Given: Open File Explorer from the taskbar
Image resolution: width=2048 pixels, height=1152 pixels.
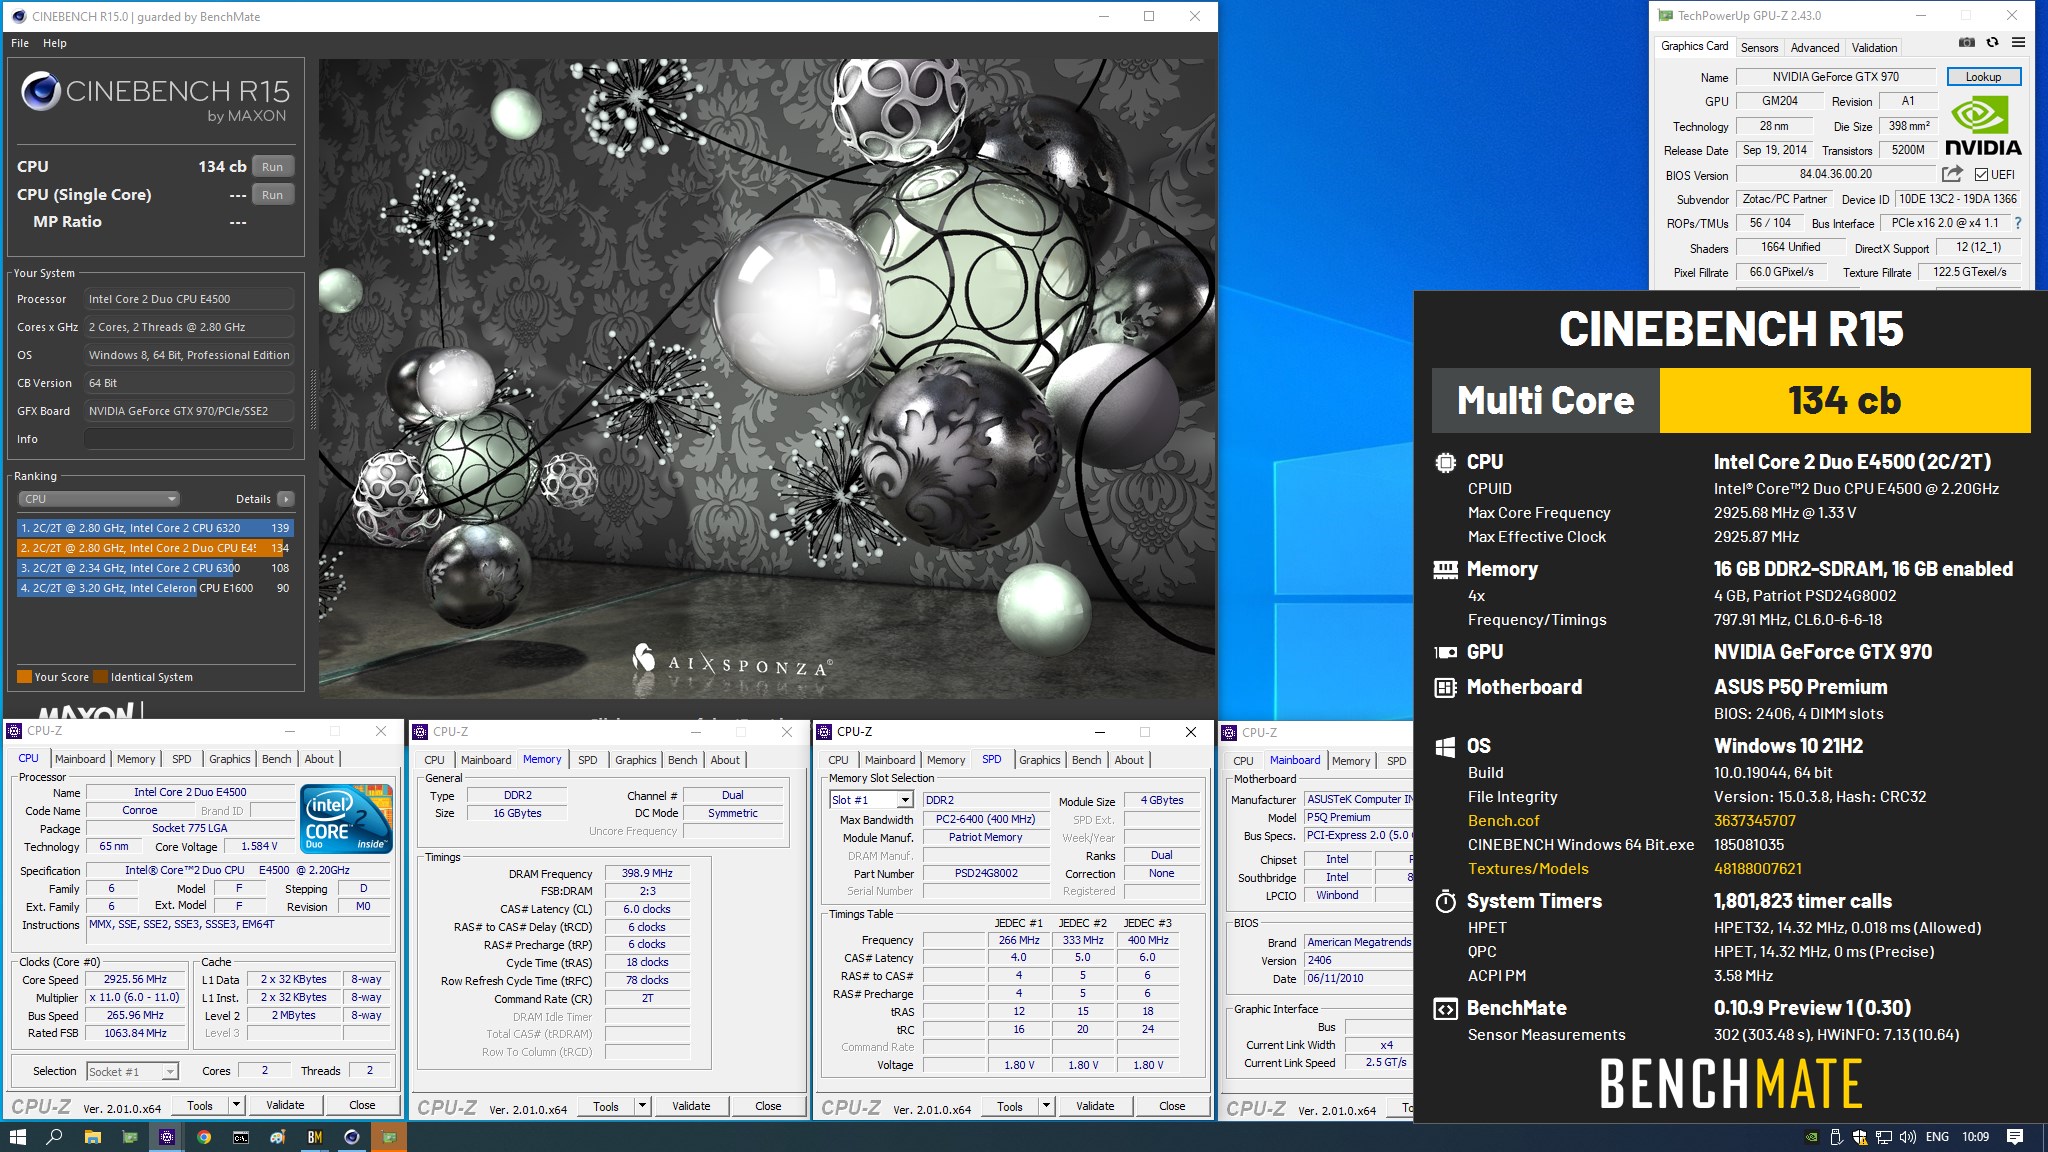Looking at the screenshot, I should click(x=92, y=1137).
